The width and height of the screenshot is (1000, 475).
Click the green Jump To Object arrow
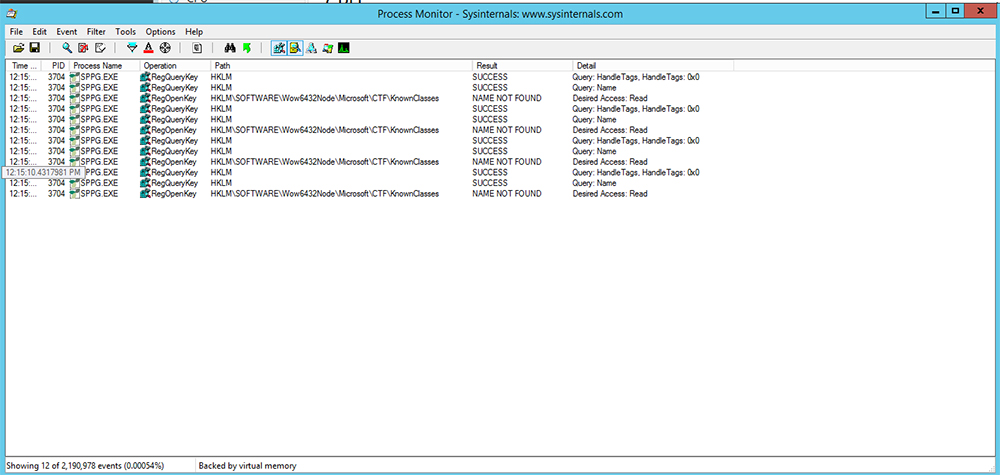247,48
